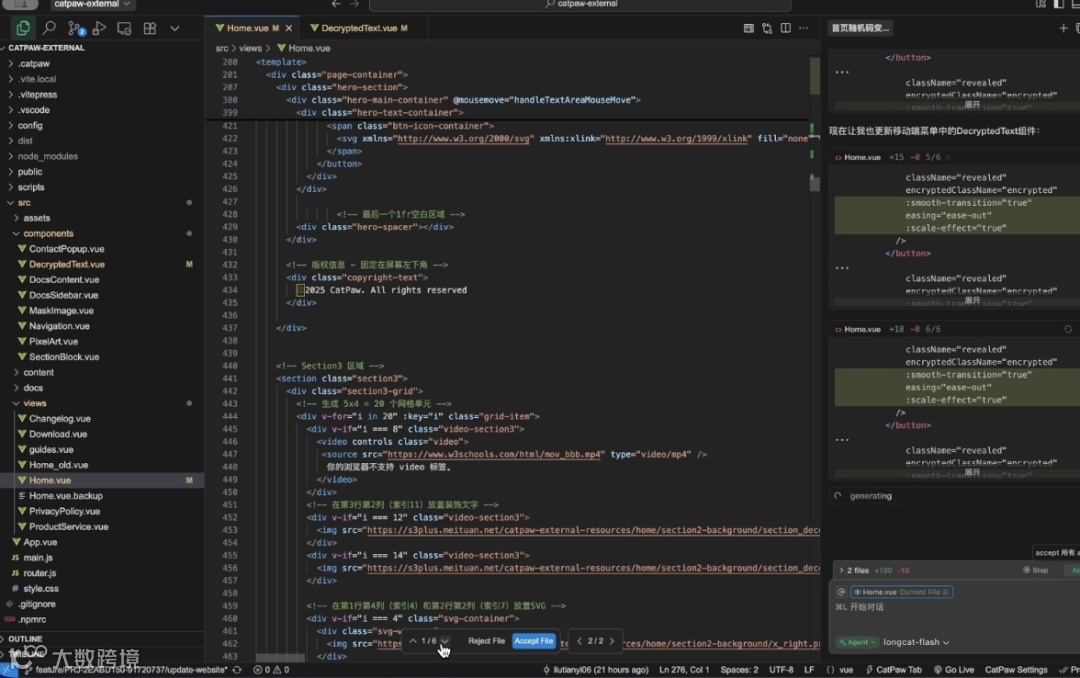Open the editor more actions menu
This screenshot has width=1080, height=678.
tap(804, 28)
